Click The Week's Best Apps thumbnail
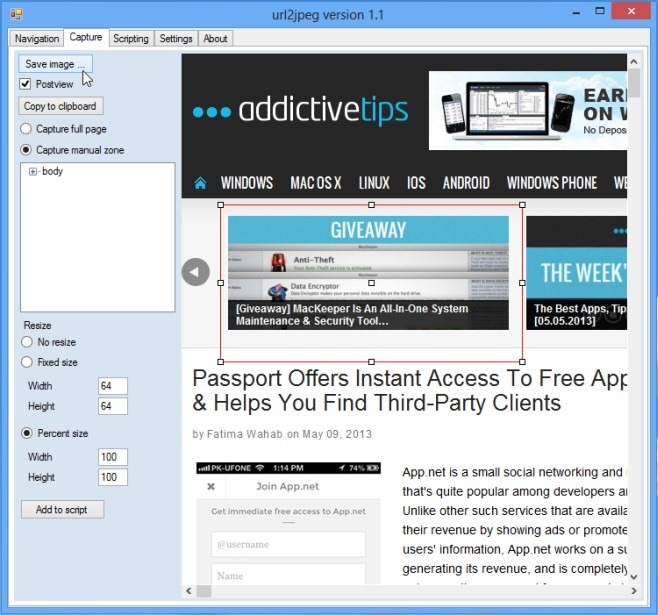The image size is (658, 615). (x=577, y=273)
